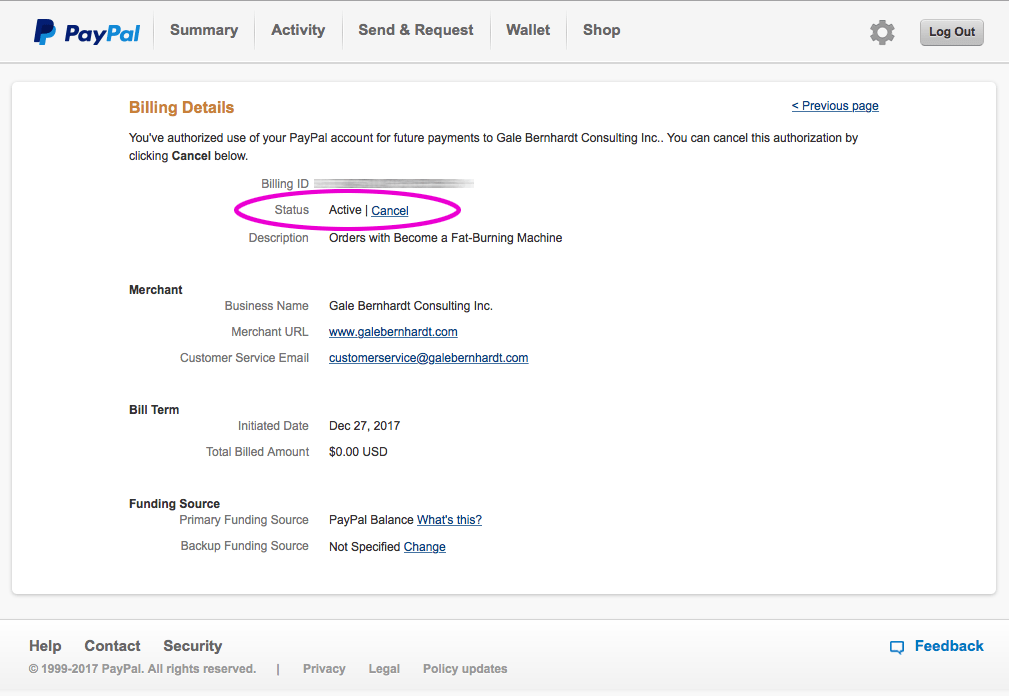Screen dimensions: 1009x696
Task: Click the Merchant section heading
Action: pyautogui.click(x=156, y=290)
